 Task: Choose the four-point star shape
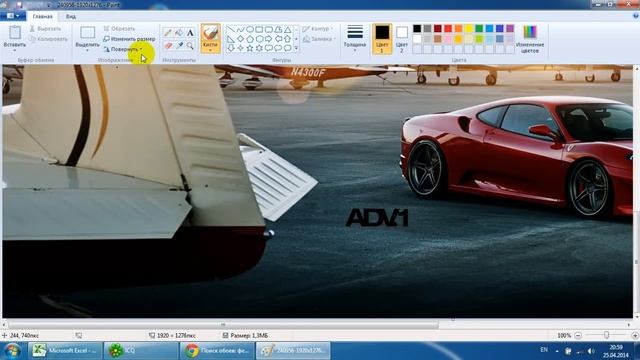(x=240, y=48)
